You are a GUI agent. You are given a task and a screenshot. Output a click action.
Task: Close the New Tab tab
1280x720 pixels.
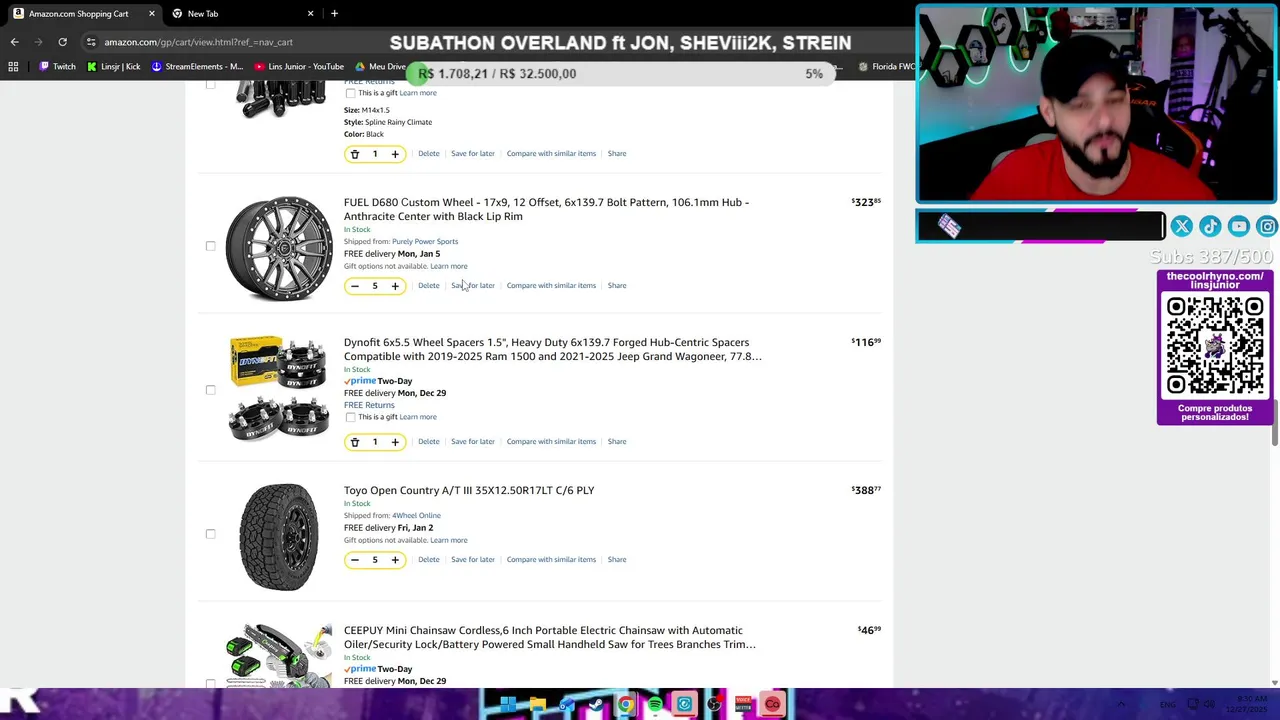pos(310,13)
